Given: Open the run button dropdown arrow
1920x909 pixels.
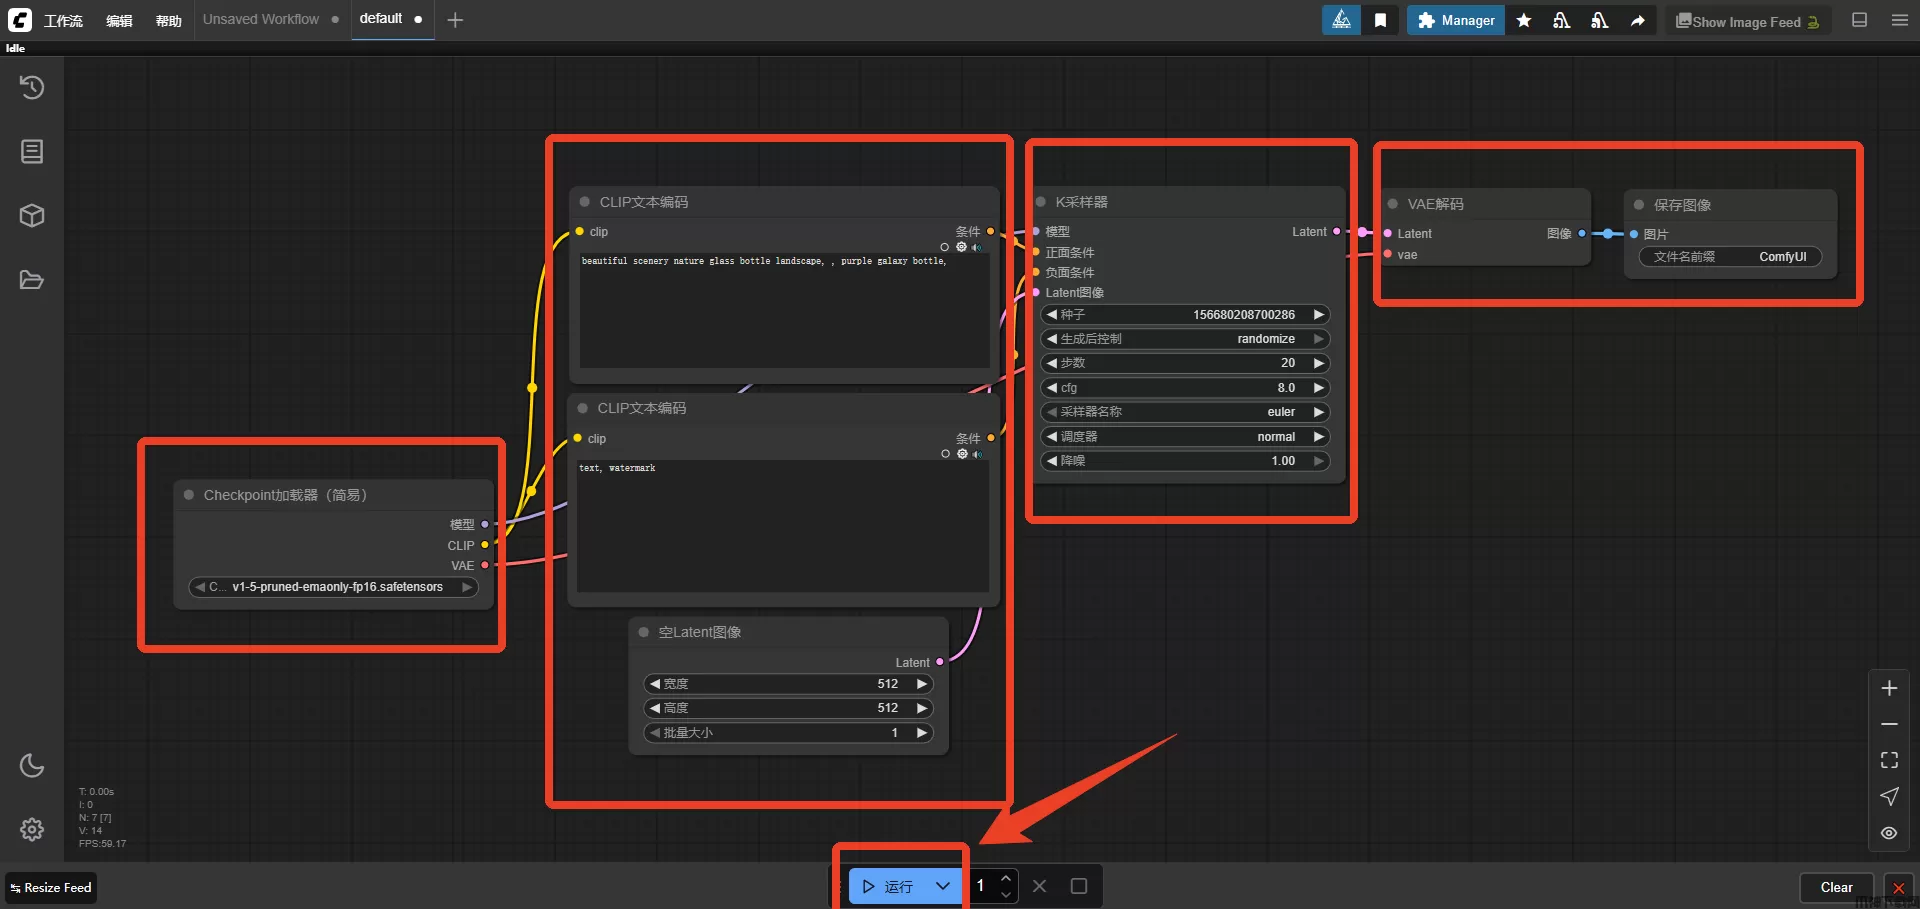Looking at the screenshot, I should (942, 886).
